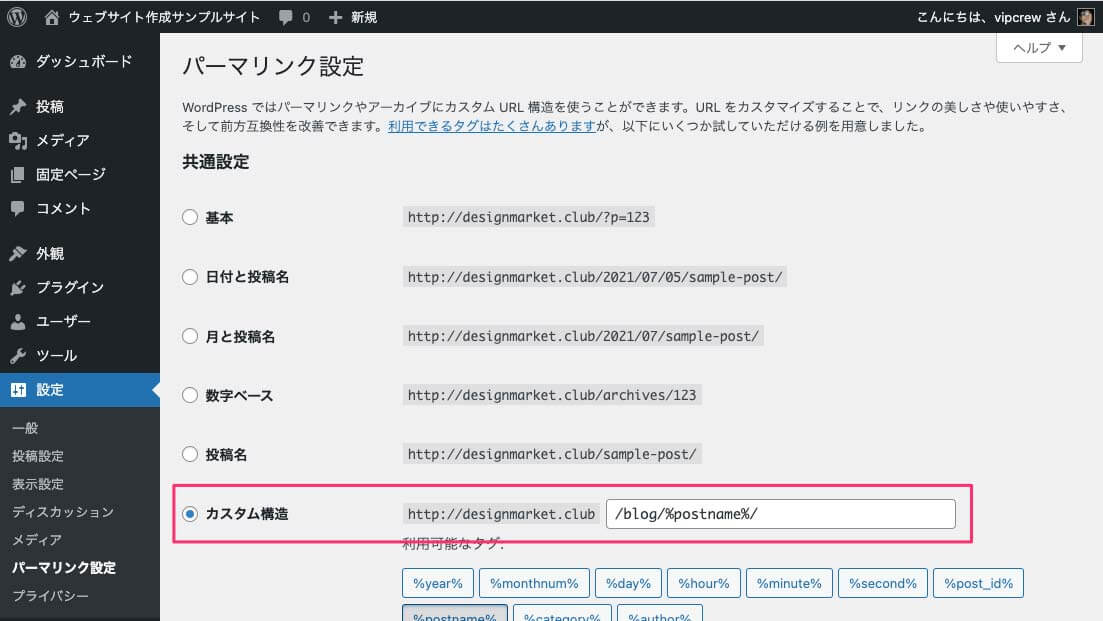
Task: Open パーマリンク設定 submenu item
Action: (64, 568)
